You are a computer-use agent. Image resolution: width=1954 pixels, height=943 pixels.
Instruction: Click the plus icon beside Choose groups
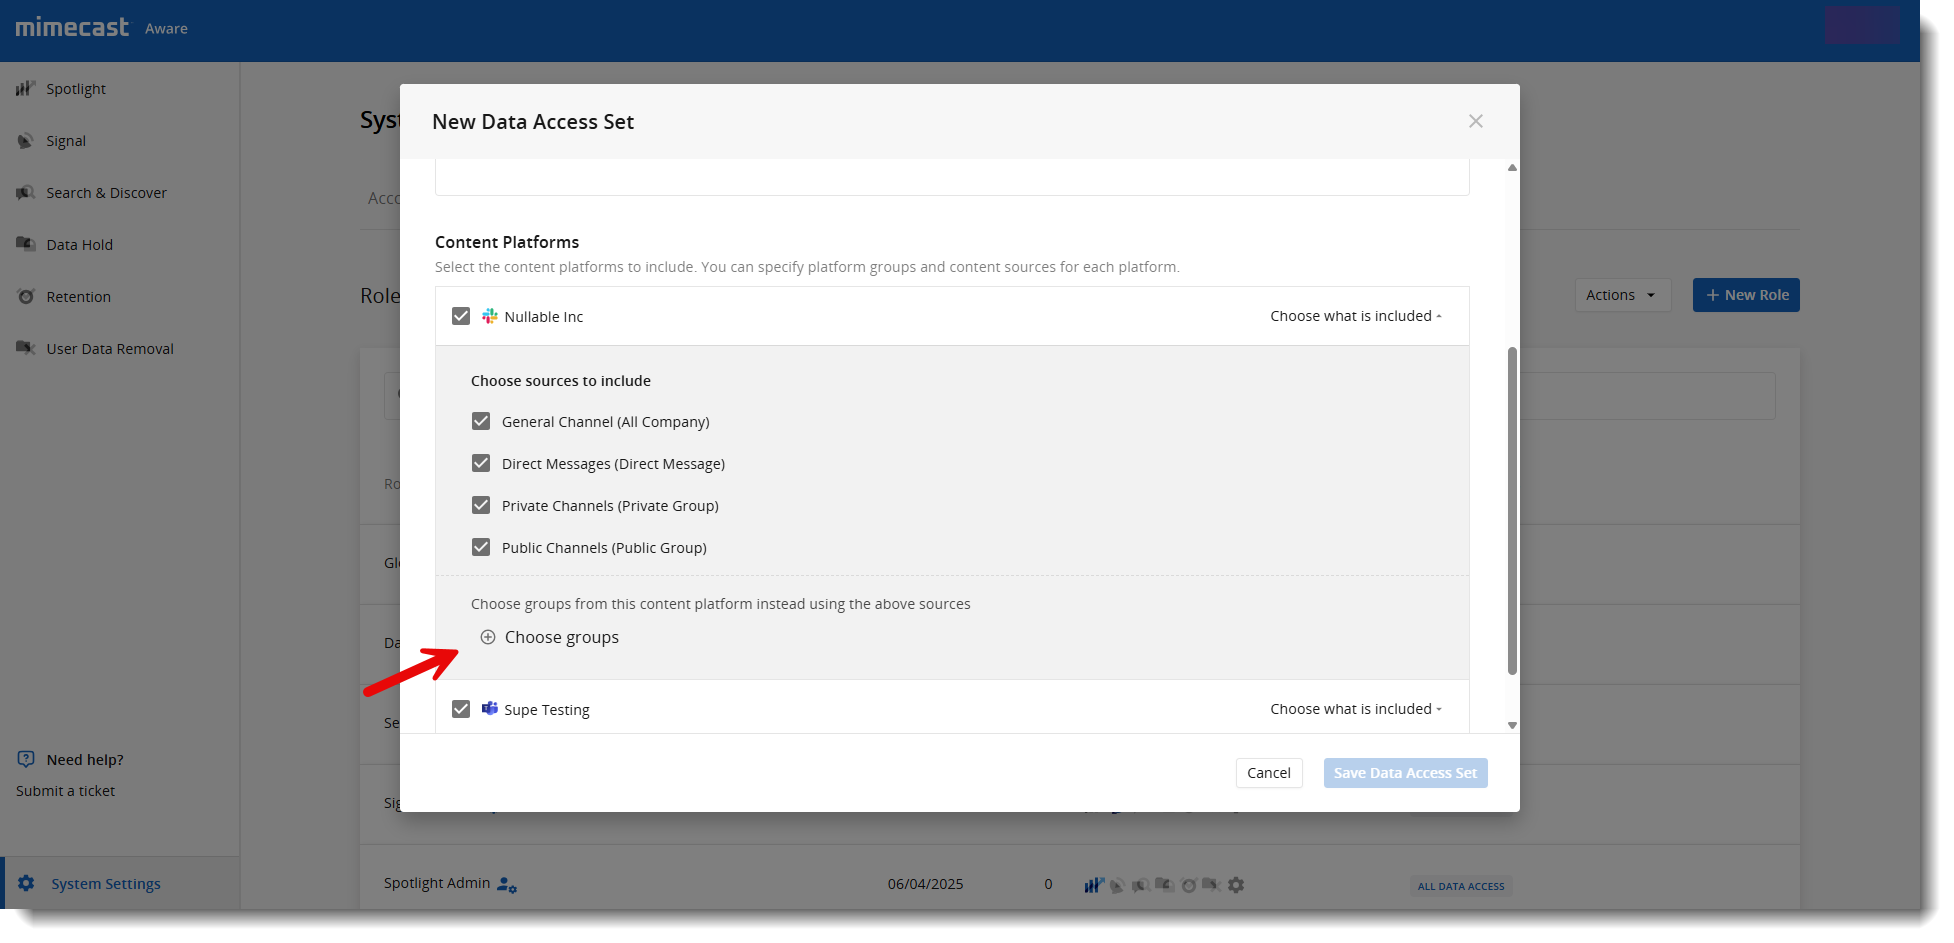pos(488,638)
